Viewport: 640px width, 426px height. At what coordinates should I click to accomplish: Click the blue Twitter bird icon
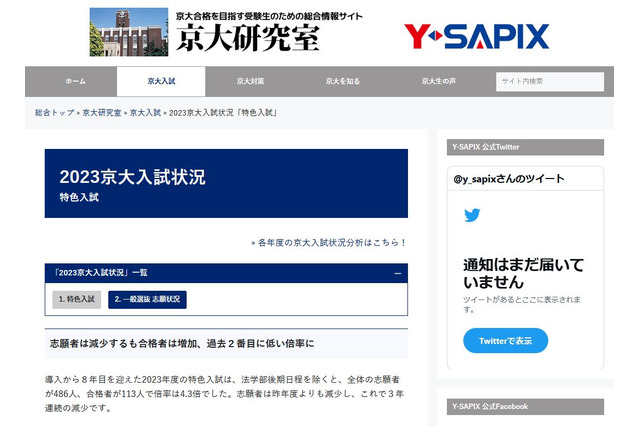pos(472,215)
